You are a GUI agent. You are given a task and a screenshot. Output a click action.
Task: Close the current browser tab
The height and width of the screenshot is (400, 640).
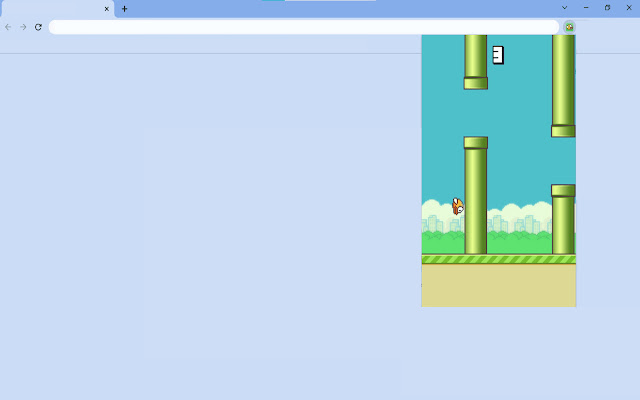point(107,9)
